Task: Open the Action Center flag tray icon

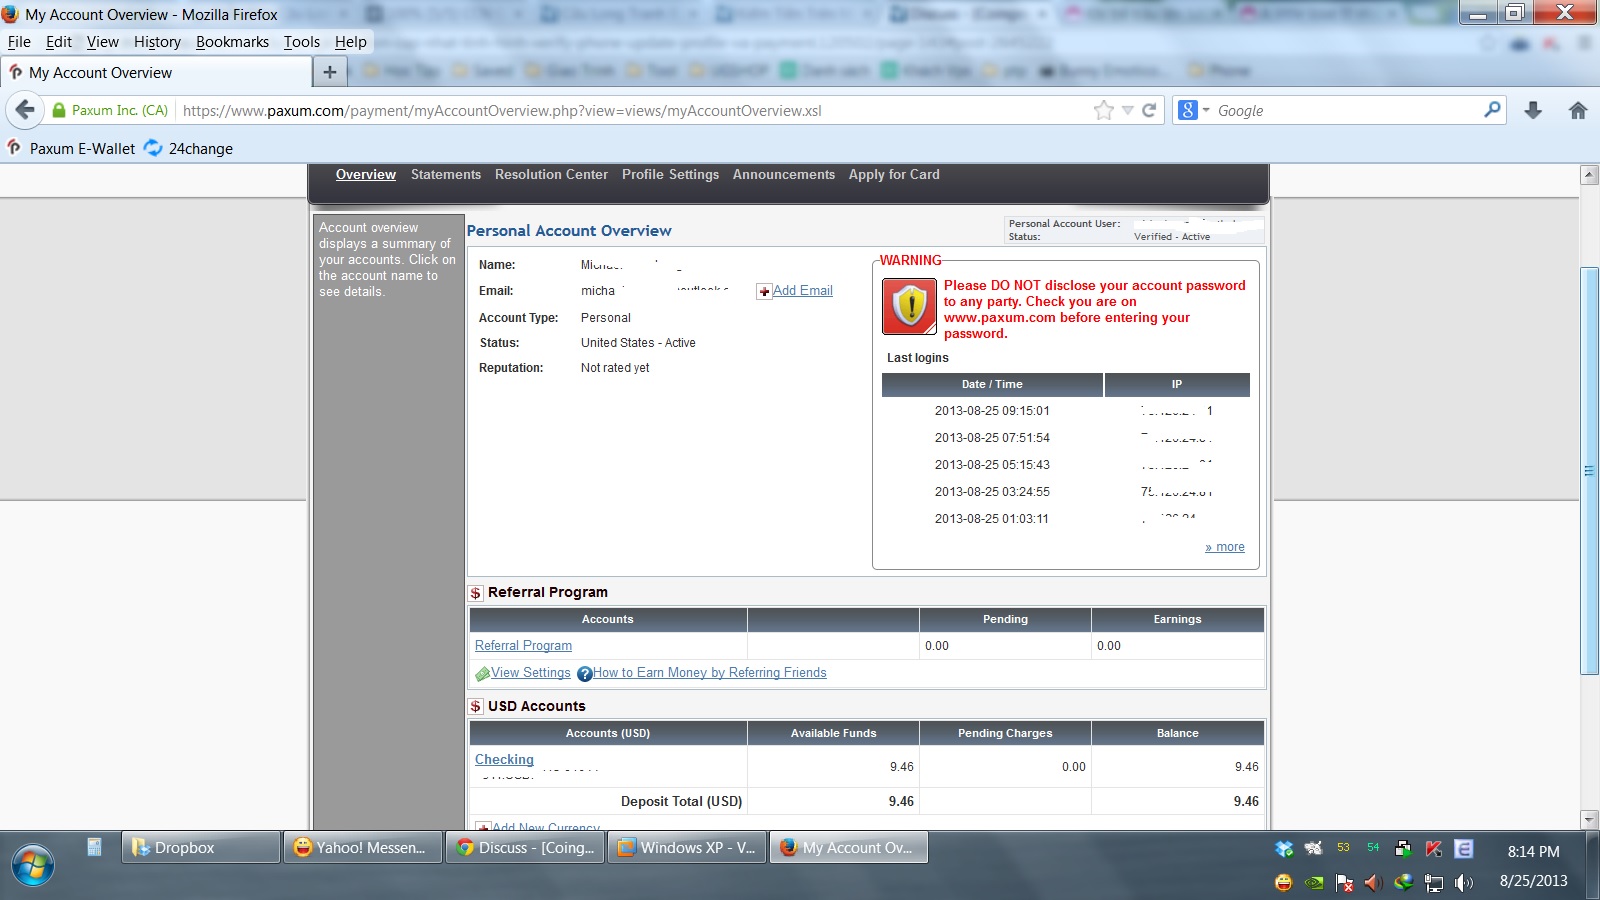Action: point(1344,882)
